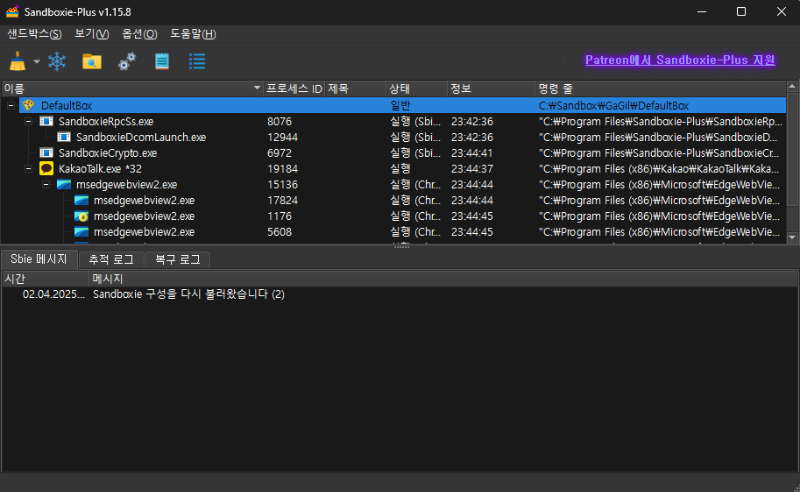Click the sort arrow in the 이름 header
The width and height of the screenshot is (800, 492).
pyautogui.click(x=257, y=88)
